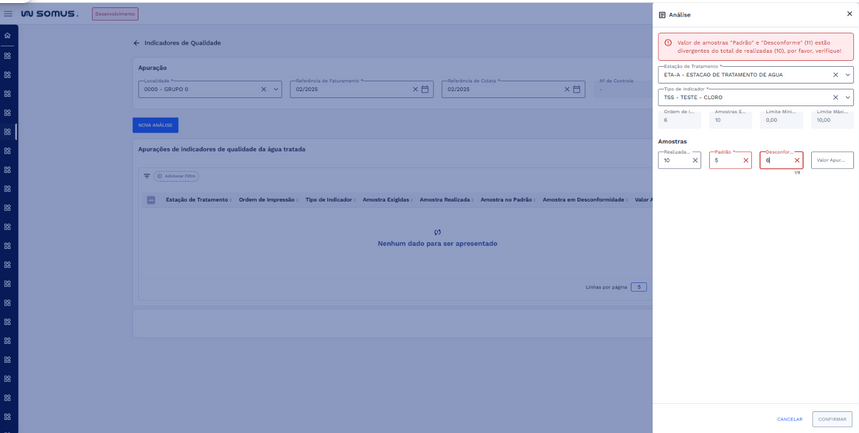Click back arrow beside Indicadores de Qualidade
Screen dimensions: 859x433
(x=137, y=43)
